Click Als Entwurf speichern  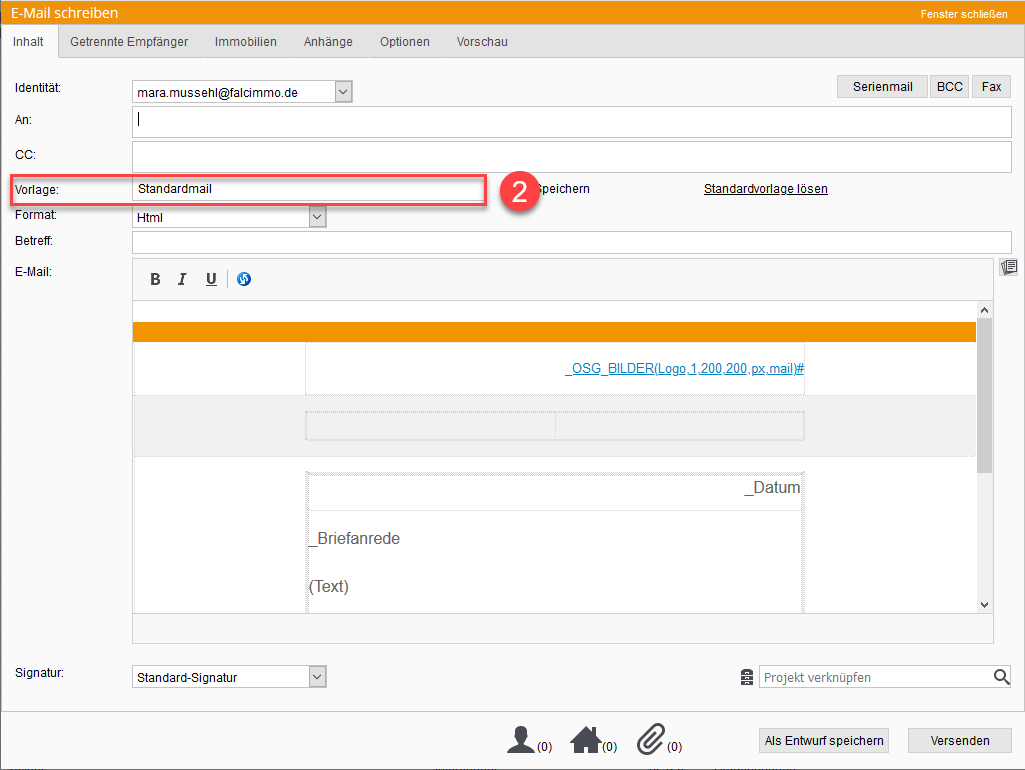pos(824,741)
